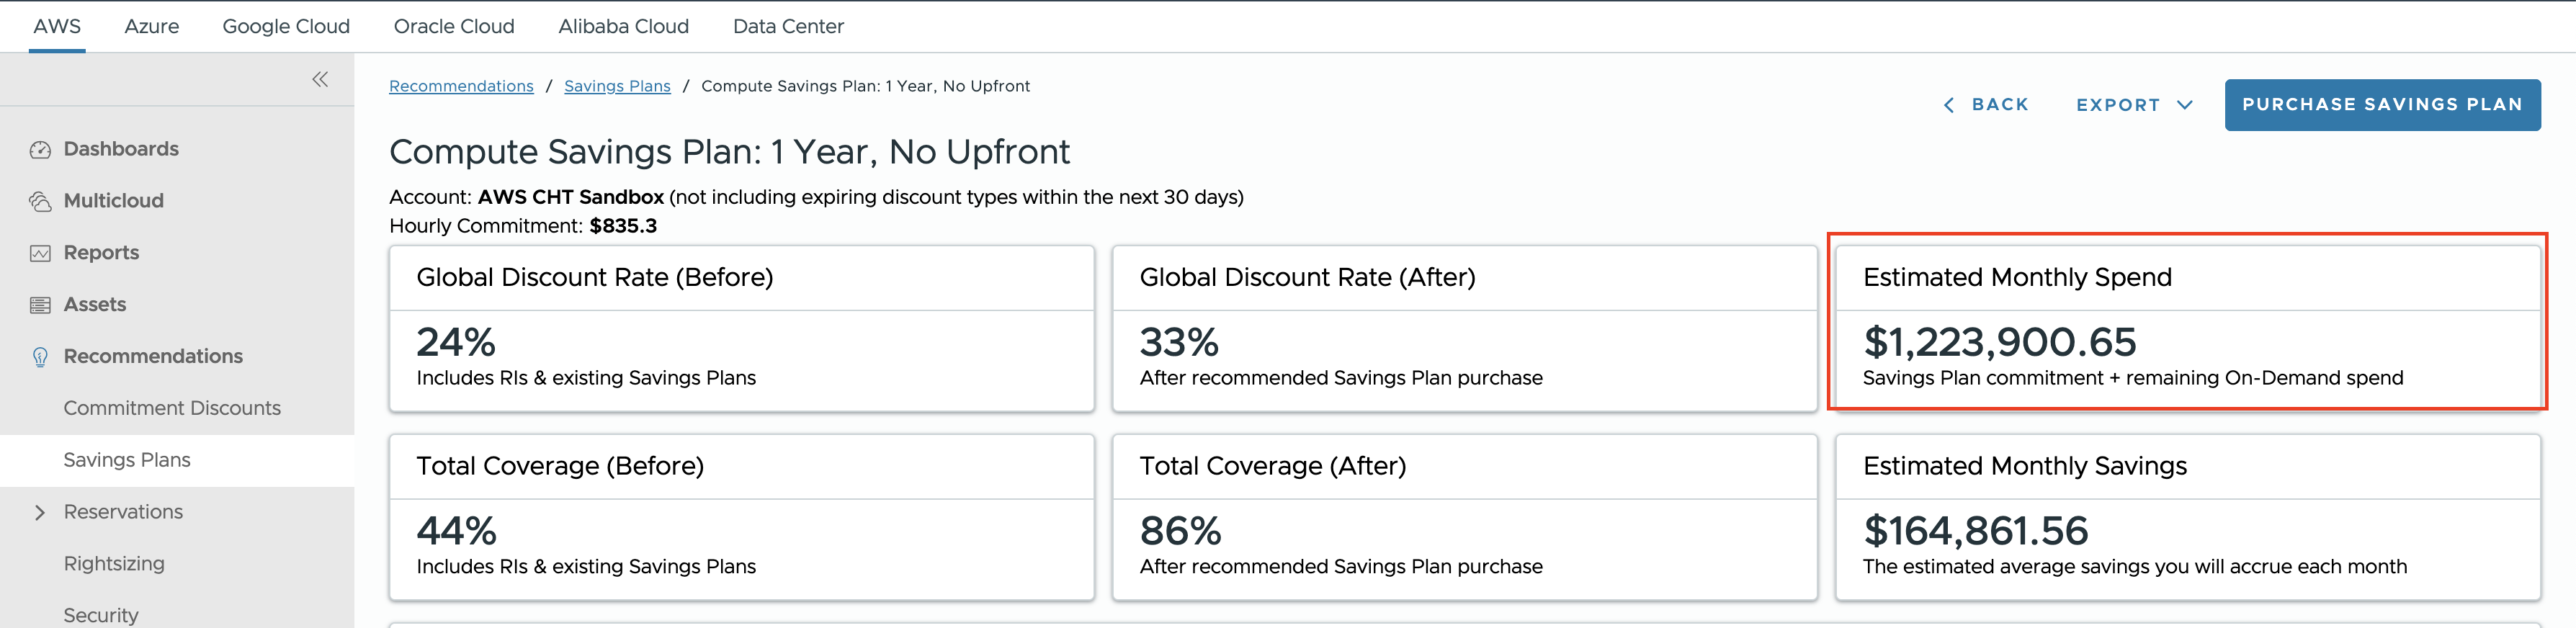Open Commitment Discounts in the sidebar
This screenshot has height=628, width=2576.
172,408
